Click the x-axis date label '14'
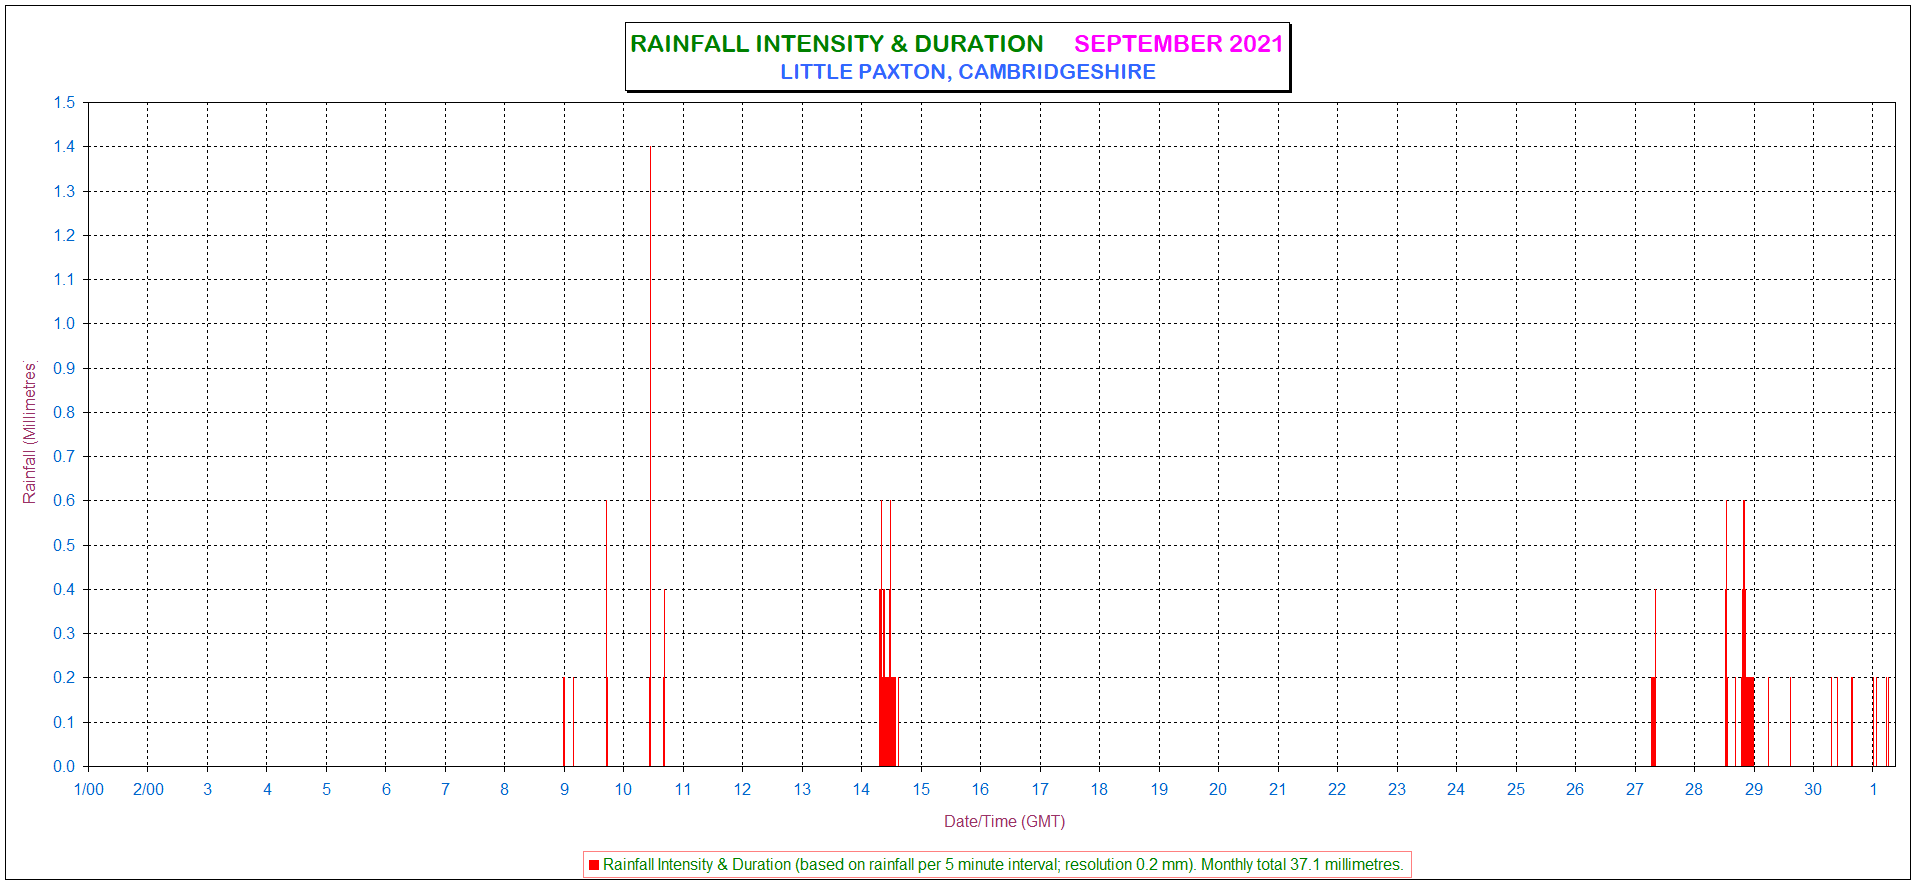This screenshot has width=1916, height=884. [861, 789]
